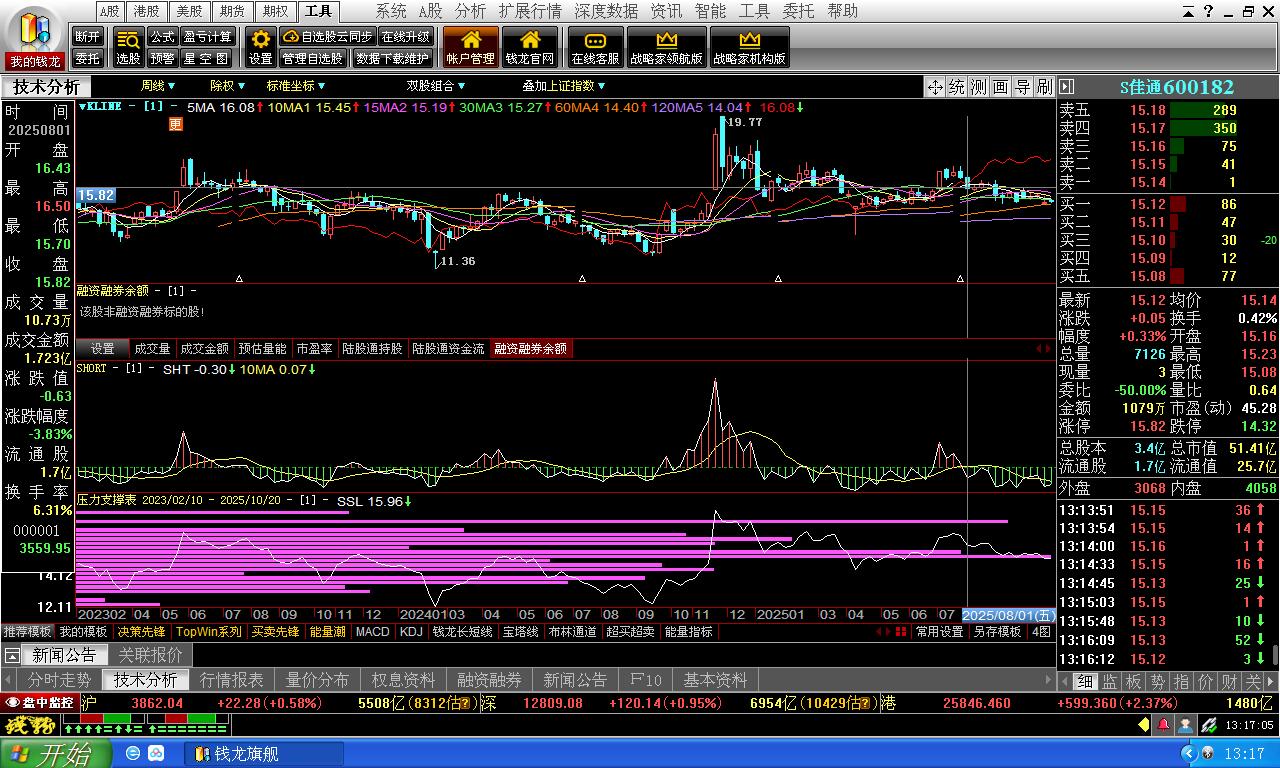Image resolution: width=1280 pixels, height=768 pixels.
Task: Click the 选股 stock screener icon
Action: point(128,47)
